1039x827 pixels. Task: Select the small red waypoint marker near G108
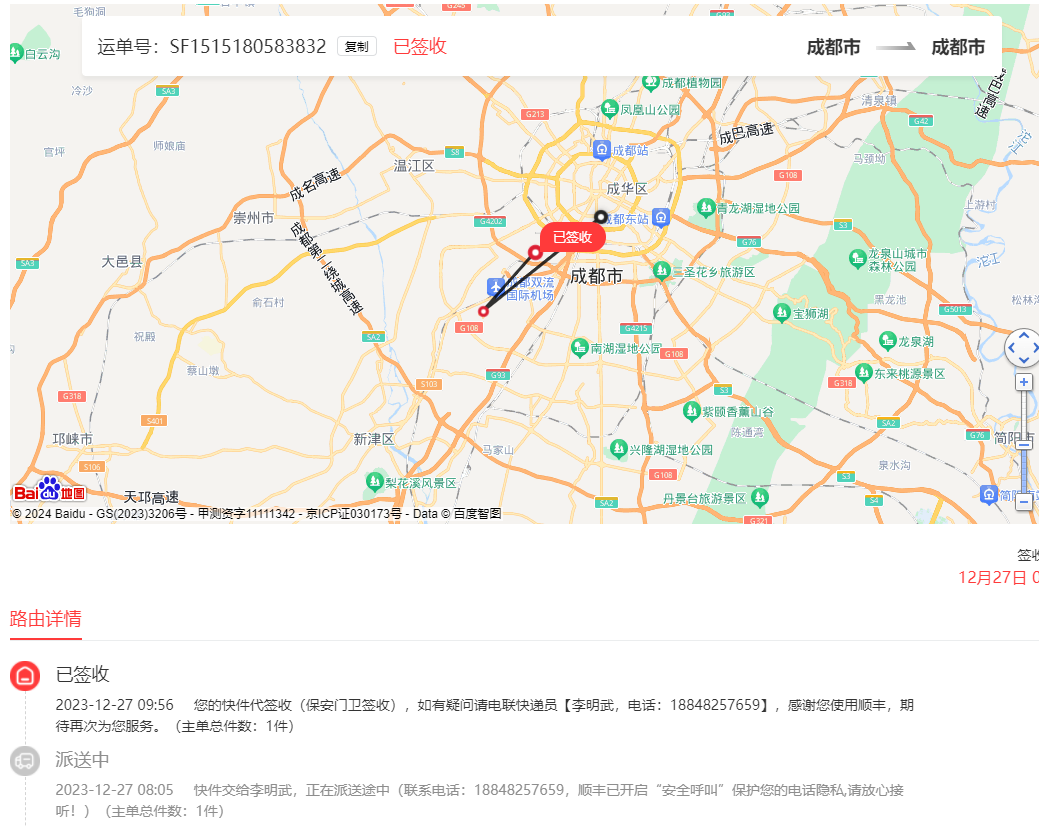pos(484,311)
